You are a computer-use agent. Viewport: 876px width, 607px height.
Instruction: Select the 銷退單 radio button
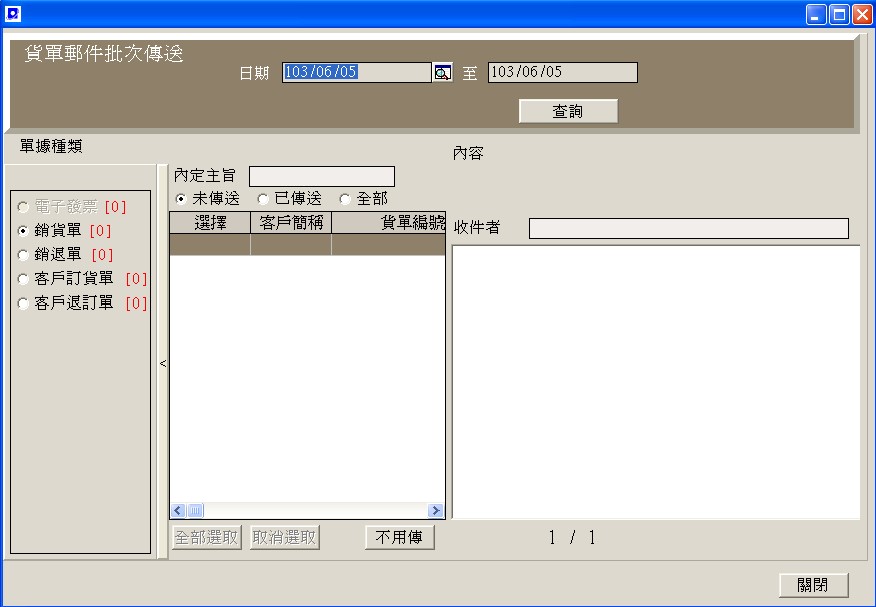pyautogui.click(x=23, y=255)
